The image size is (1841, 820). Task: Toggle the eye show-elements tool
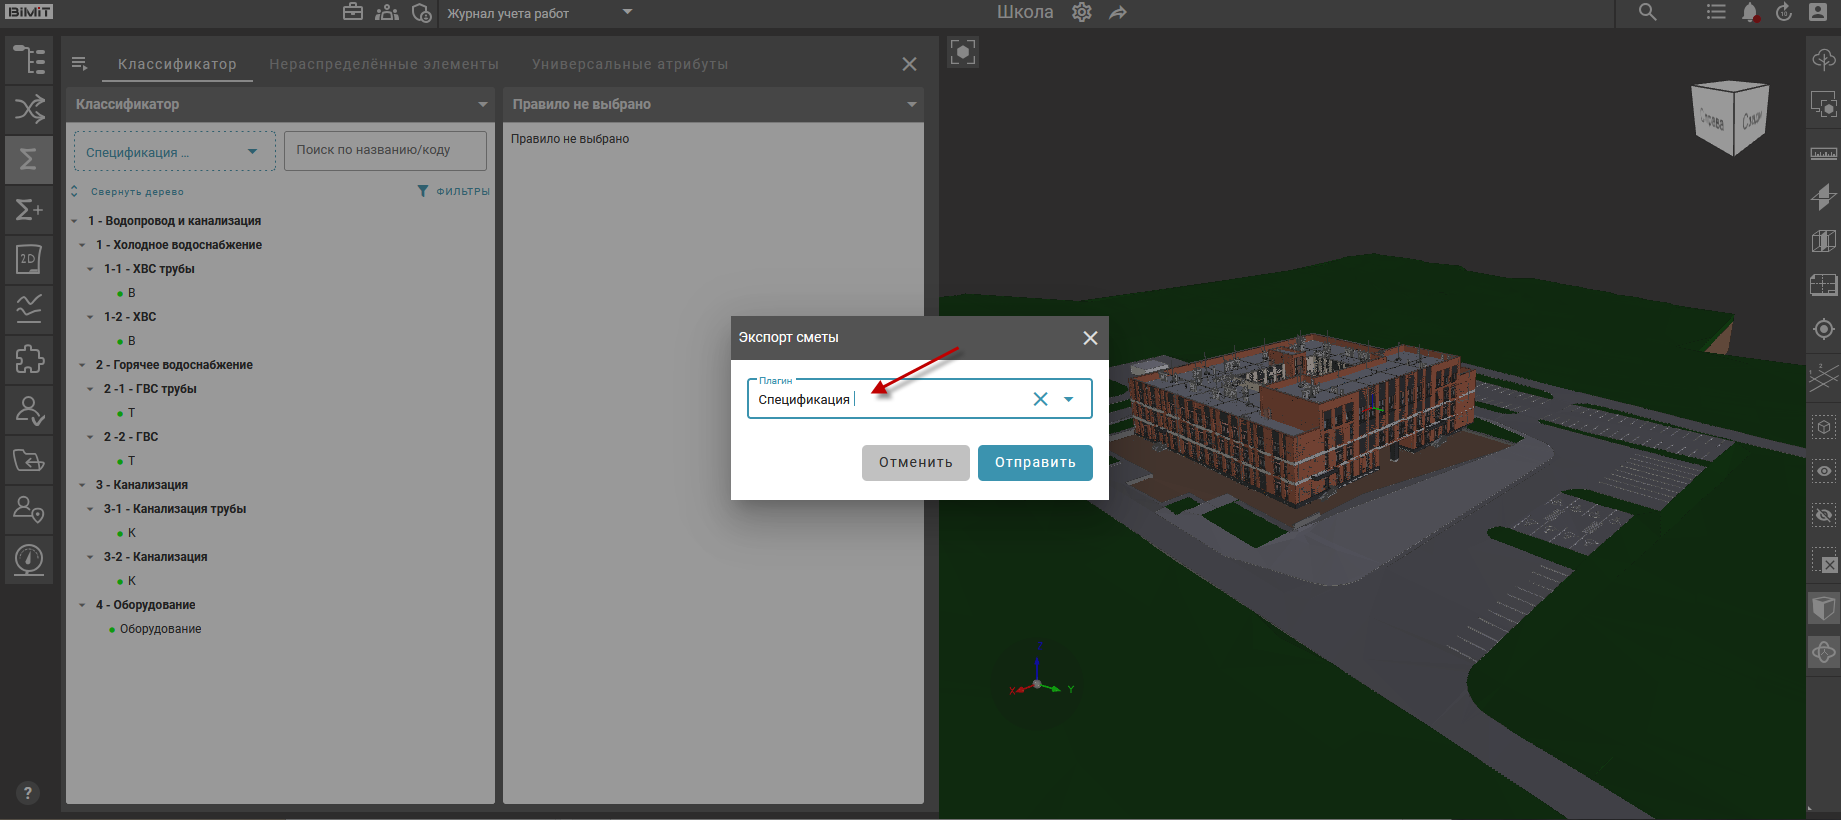1823,471
